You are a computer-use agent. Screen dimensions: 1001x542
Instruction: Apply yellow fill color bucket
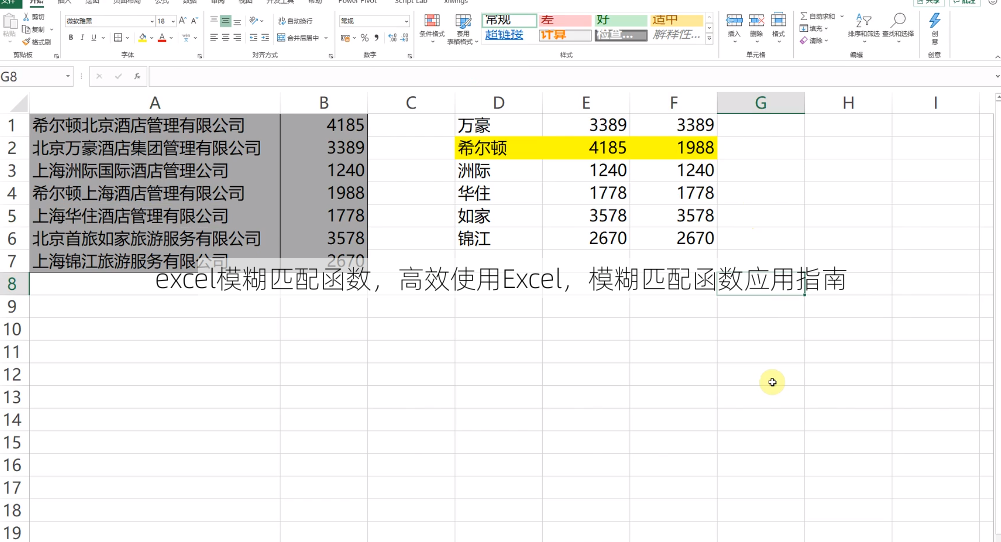pos(142,38)
